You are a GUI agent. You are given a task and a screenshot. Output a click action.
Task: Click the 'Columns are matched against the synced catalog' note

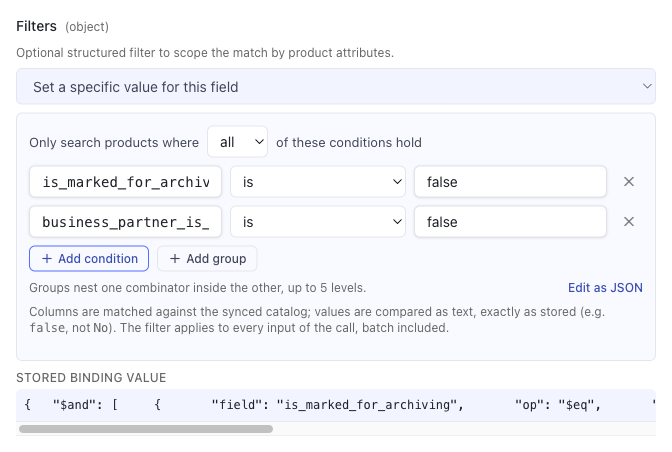[317, 320]
